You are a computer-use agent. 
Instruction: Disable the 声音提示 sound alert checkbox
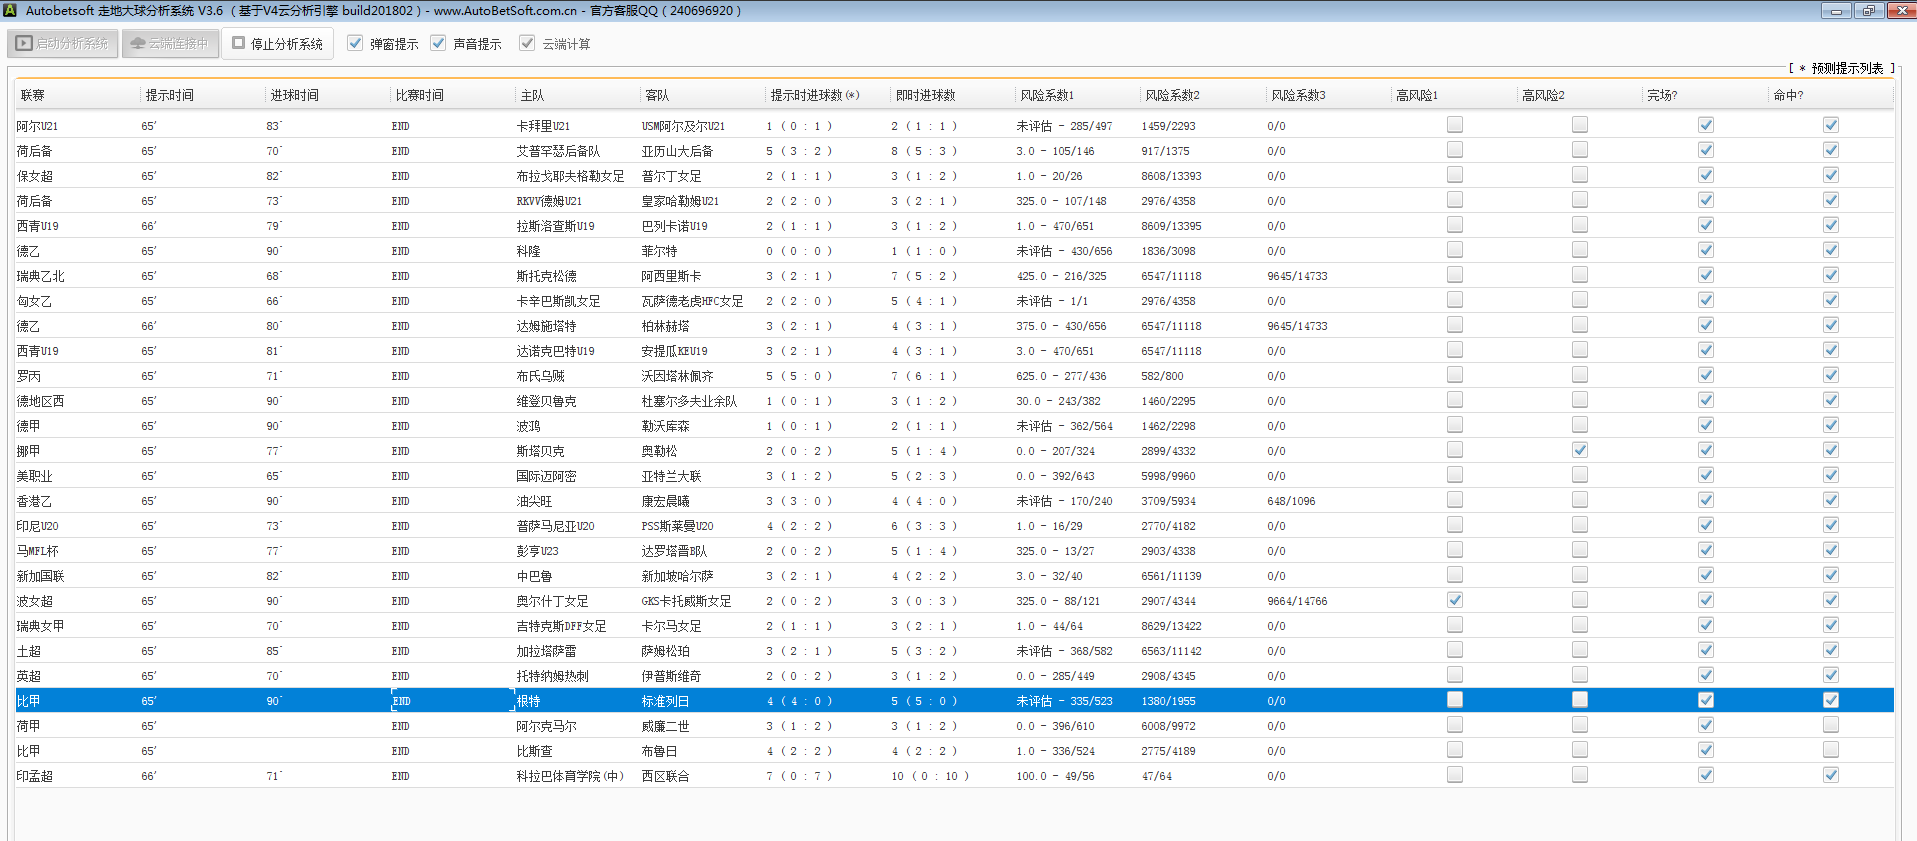(438, 43)
